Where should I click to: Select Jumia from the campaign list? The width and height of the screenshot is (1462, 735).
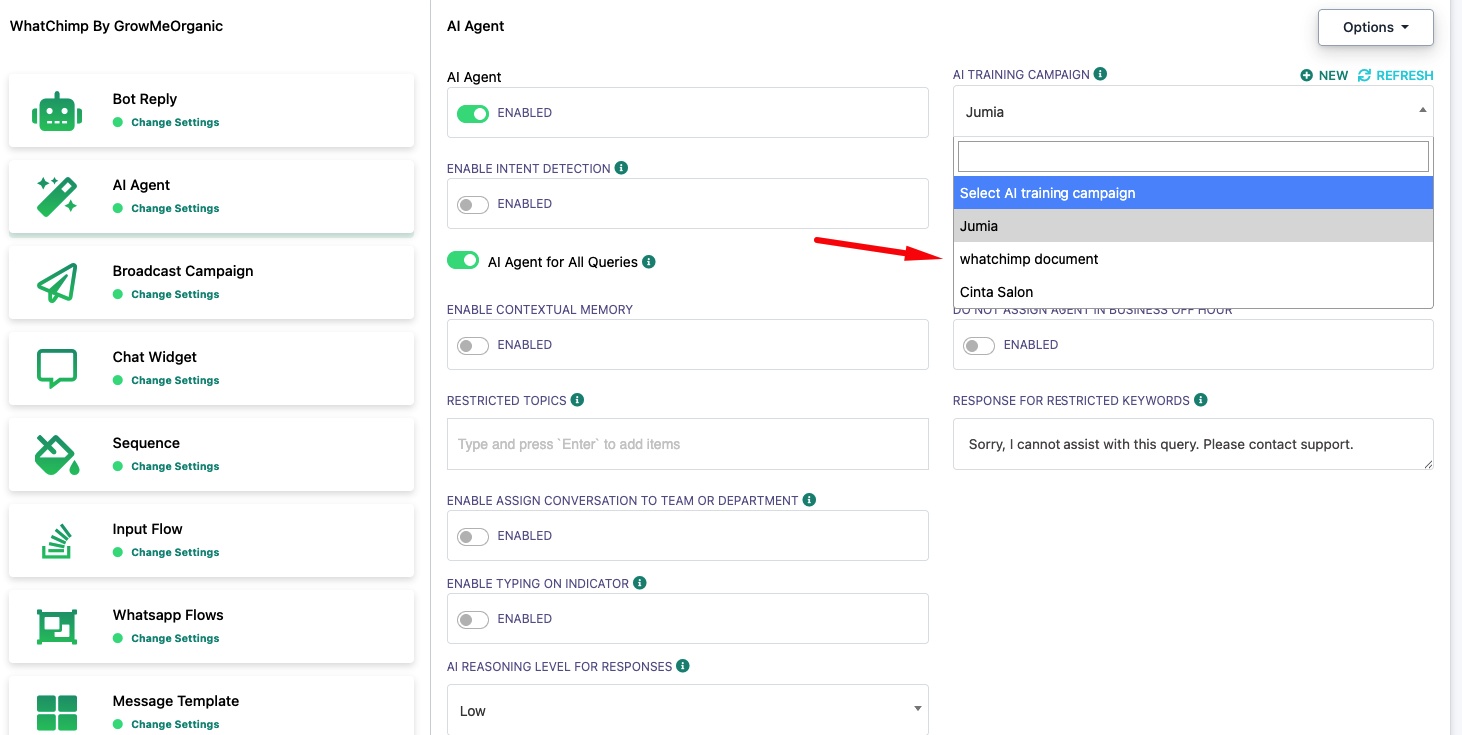[1193, 226]
